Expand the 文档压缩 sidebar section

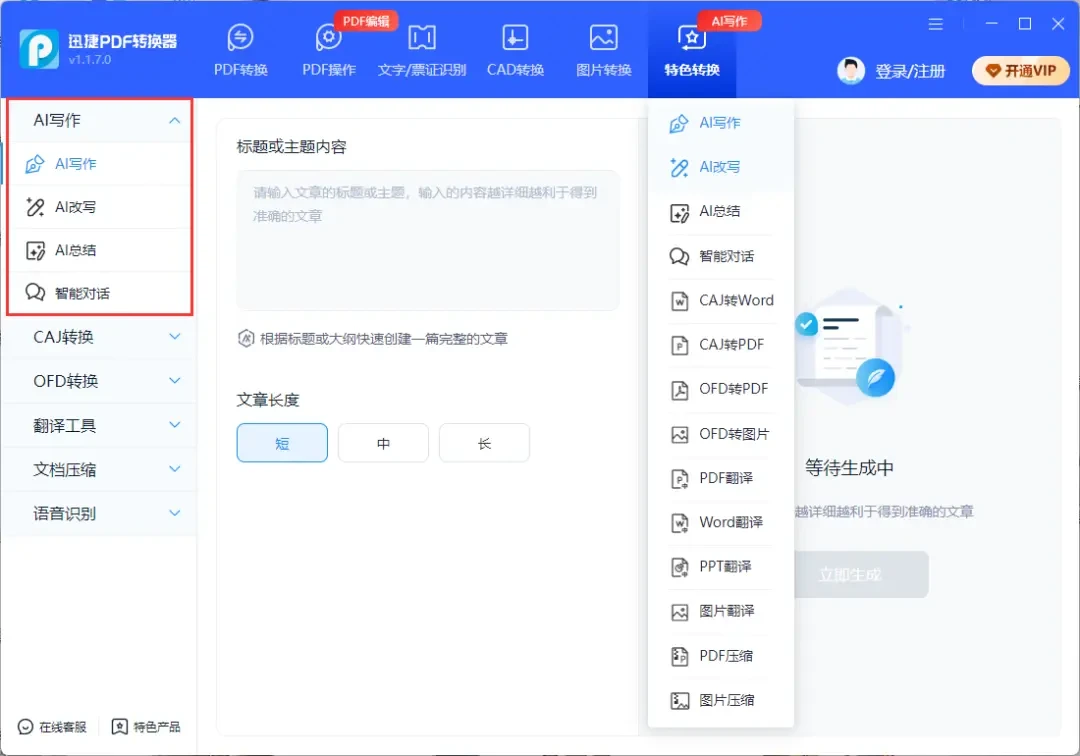pyautogui.click(x=175, y=469)
